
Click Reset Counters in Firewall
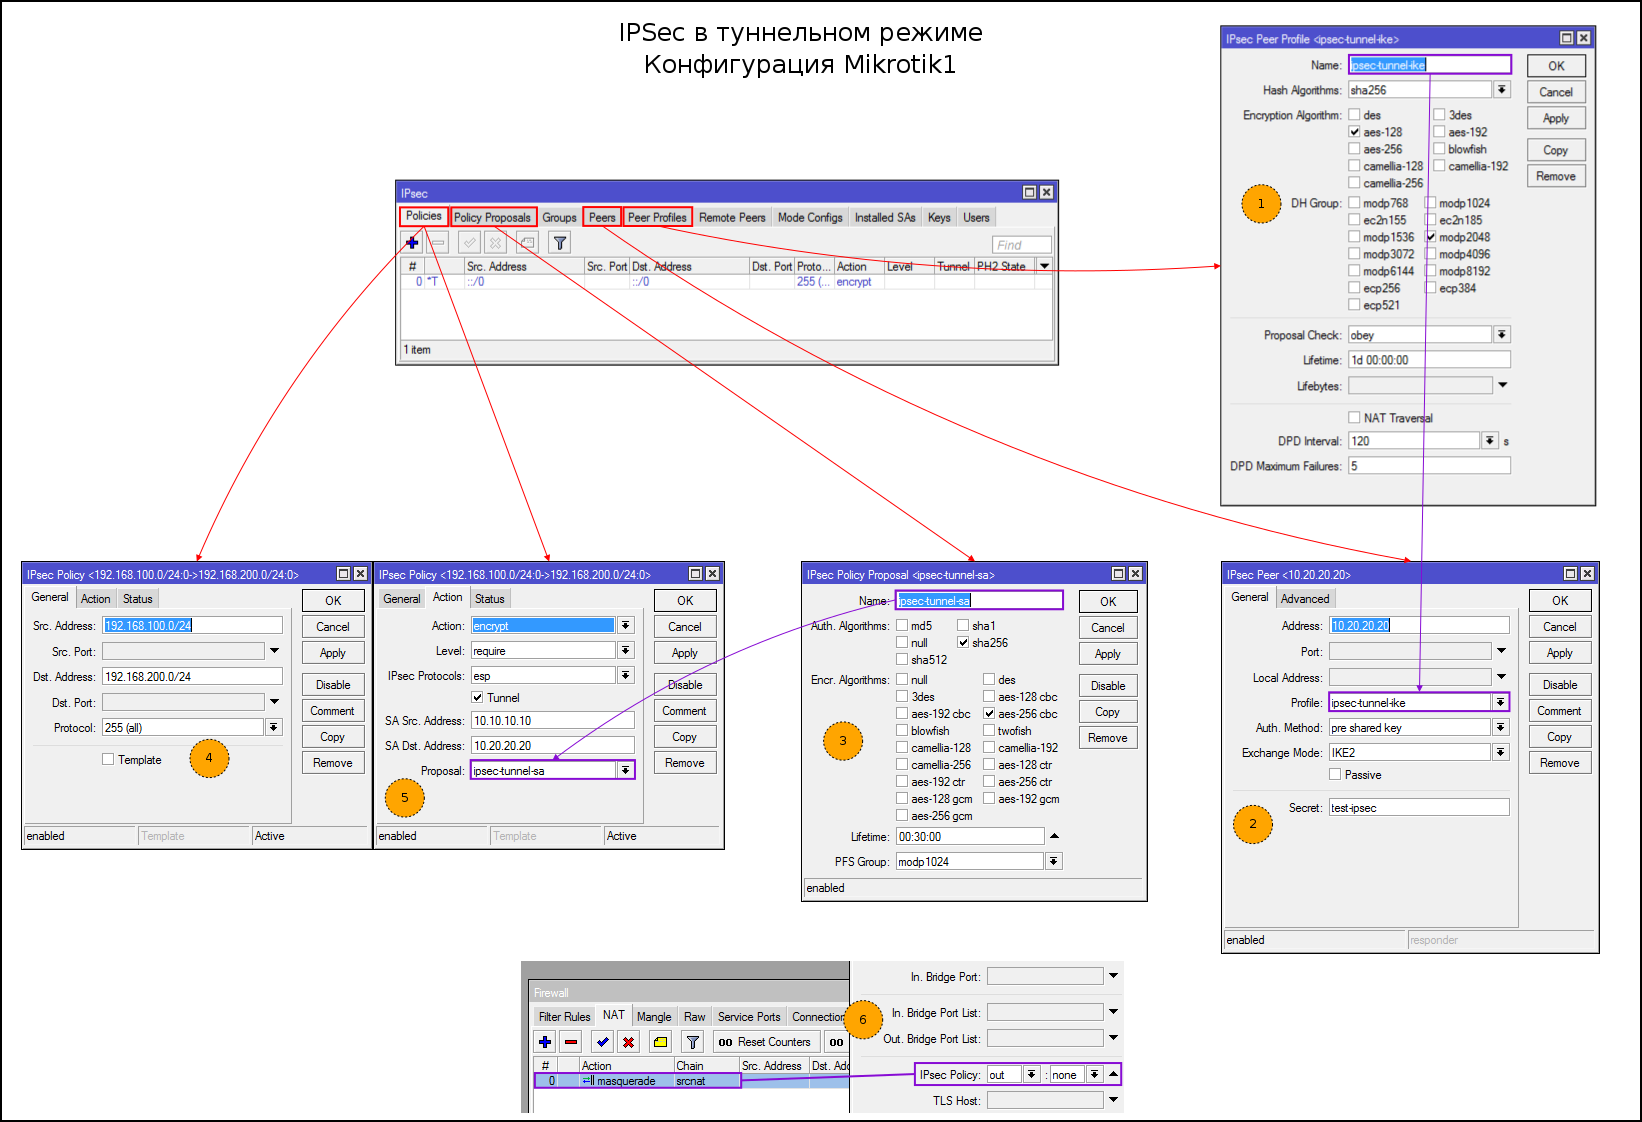[x=766, y=1042]
